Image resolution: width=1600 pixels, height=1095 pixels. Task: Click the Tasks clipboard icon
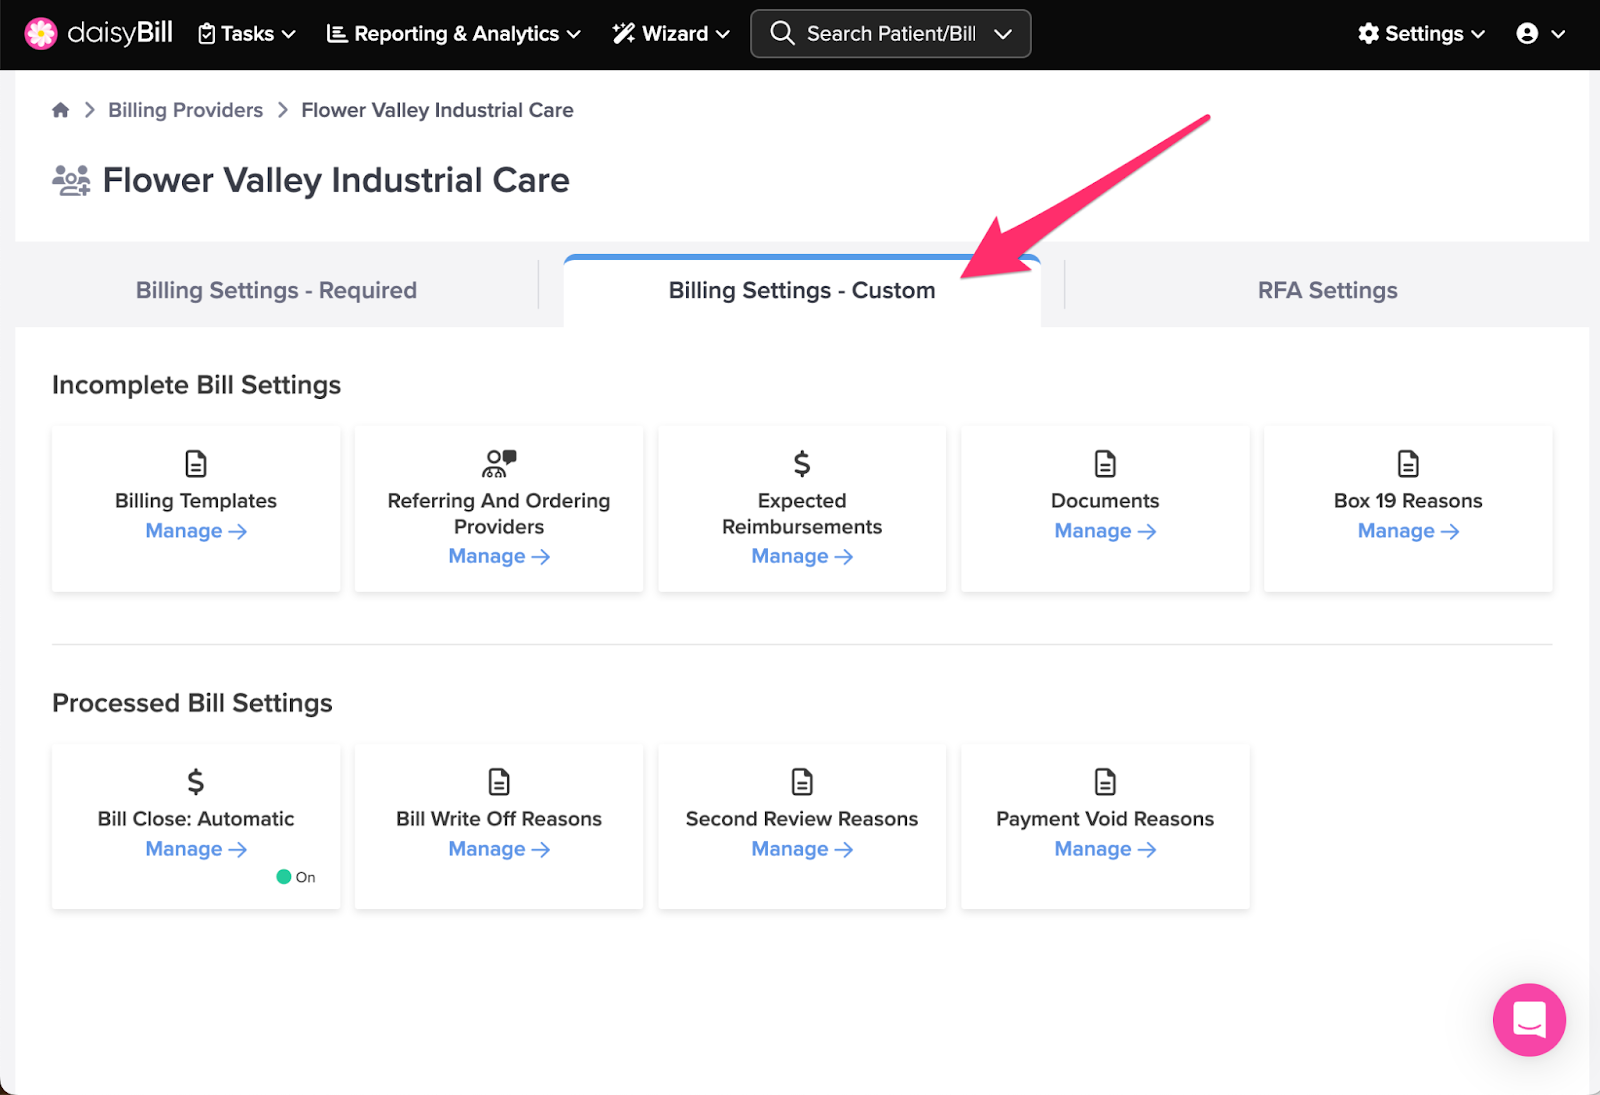pos(207,34)
